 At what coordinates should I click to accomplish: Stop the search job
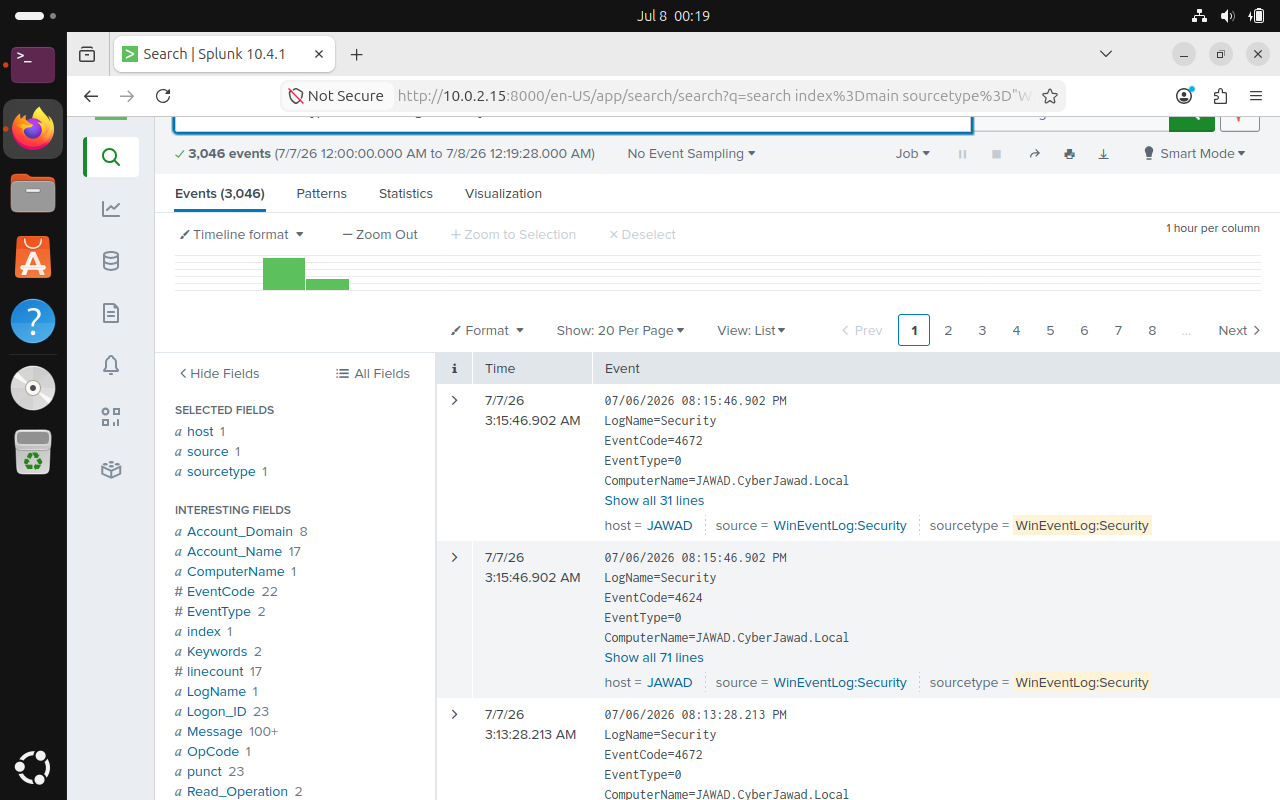coord(996,154)
